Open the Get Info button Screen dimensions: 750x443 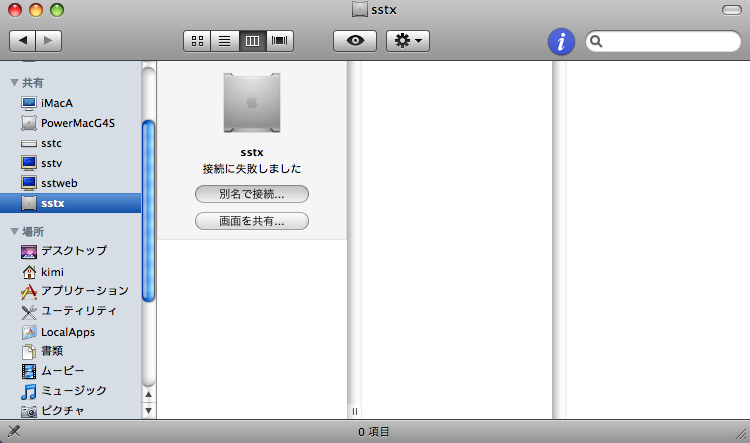click(561, 41)
